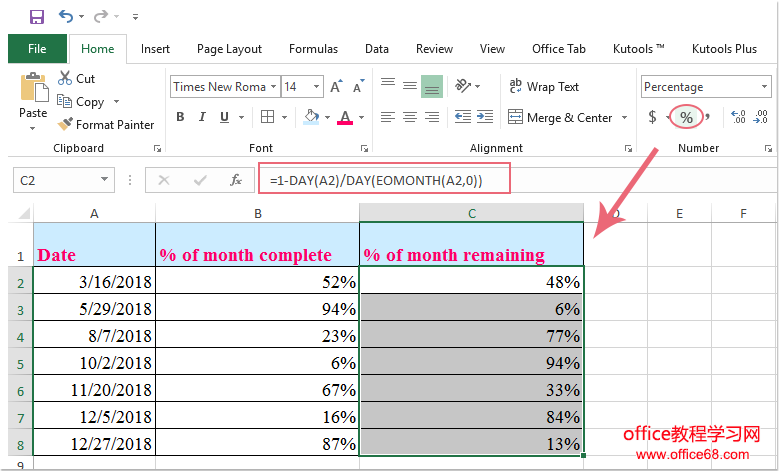Click the Borders icon
Screen dimensions: 779x471
tap(267, 117)
